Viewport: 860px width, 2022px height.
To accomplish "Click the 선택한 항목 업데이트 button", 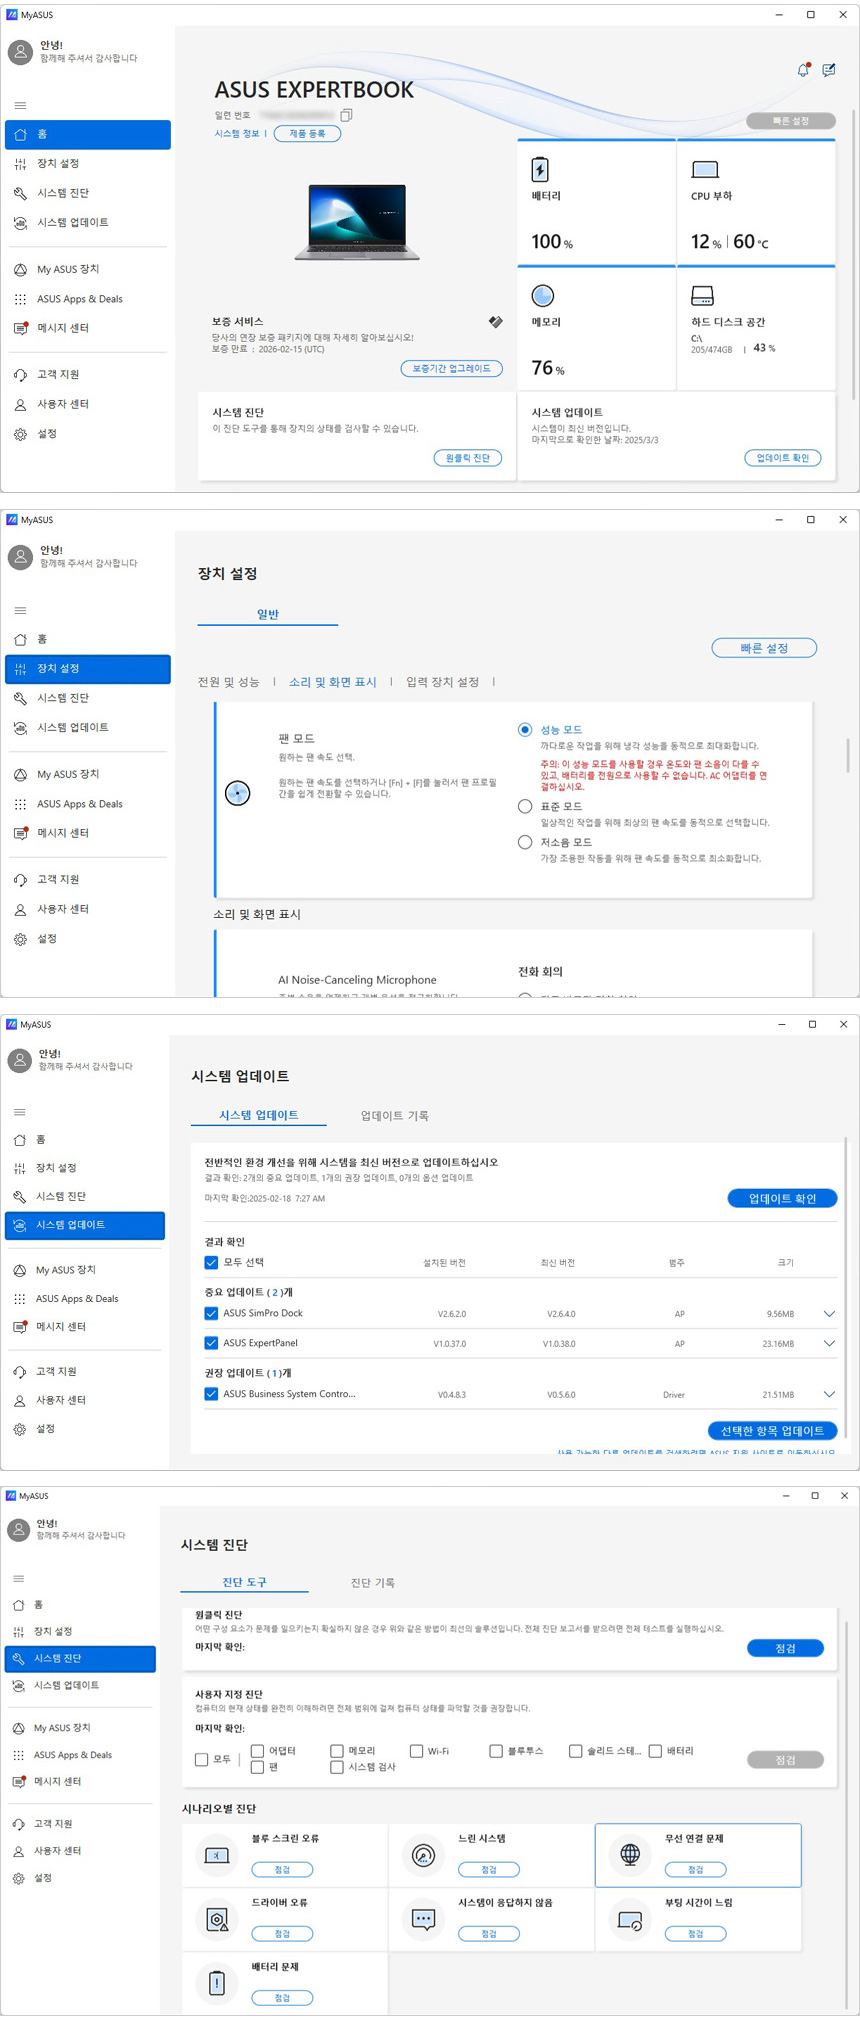I will 772,1431.
